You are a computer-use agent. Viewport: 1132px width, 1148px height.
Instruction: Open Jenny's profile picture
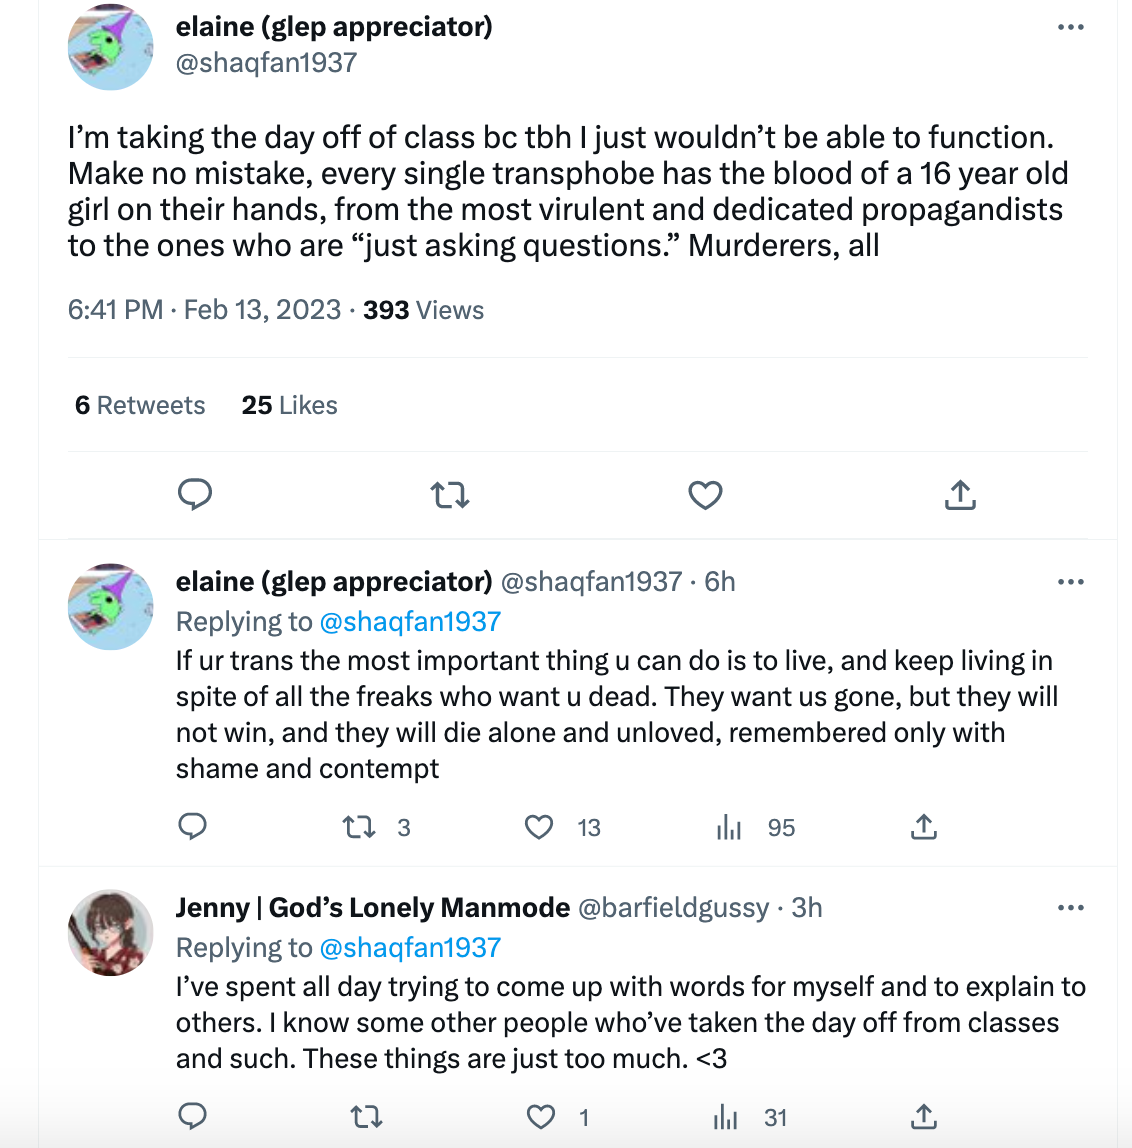(x=110, y=932)
